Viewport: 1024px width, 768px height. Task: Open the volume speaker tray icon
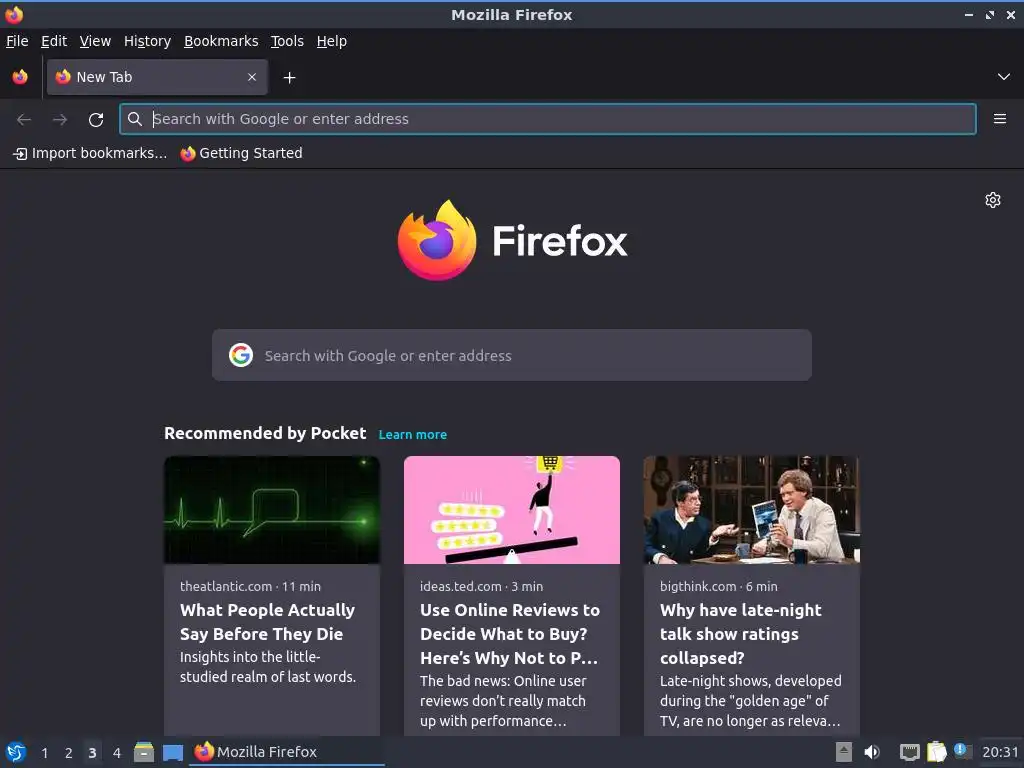872,752
